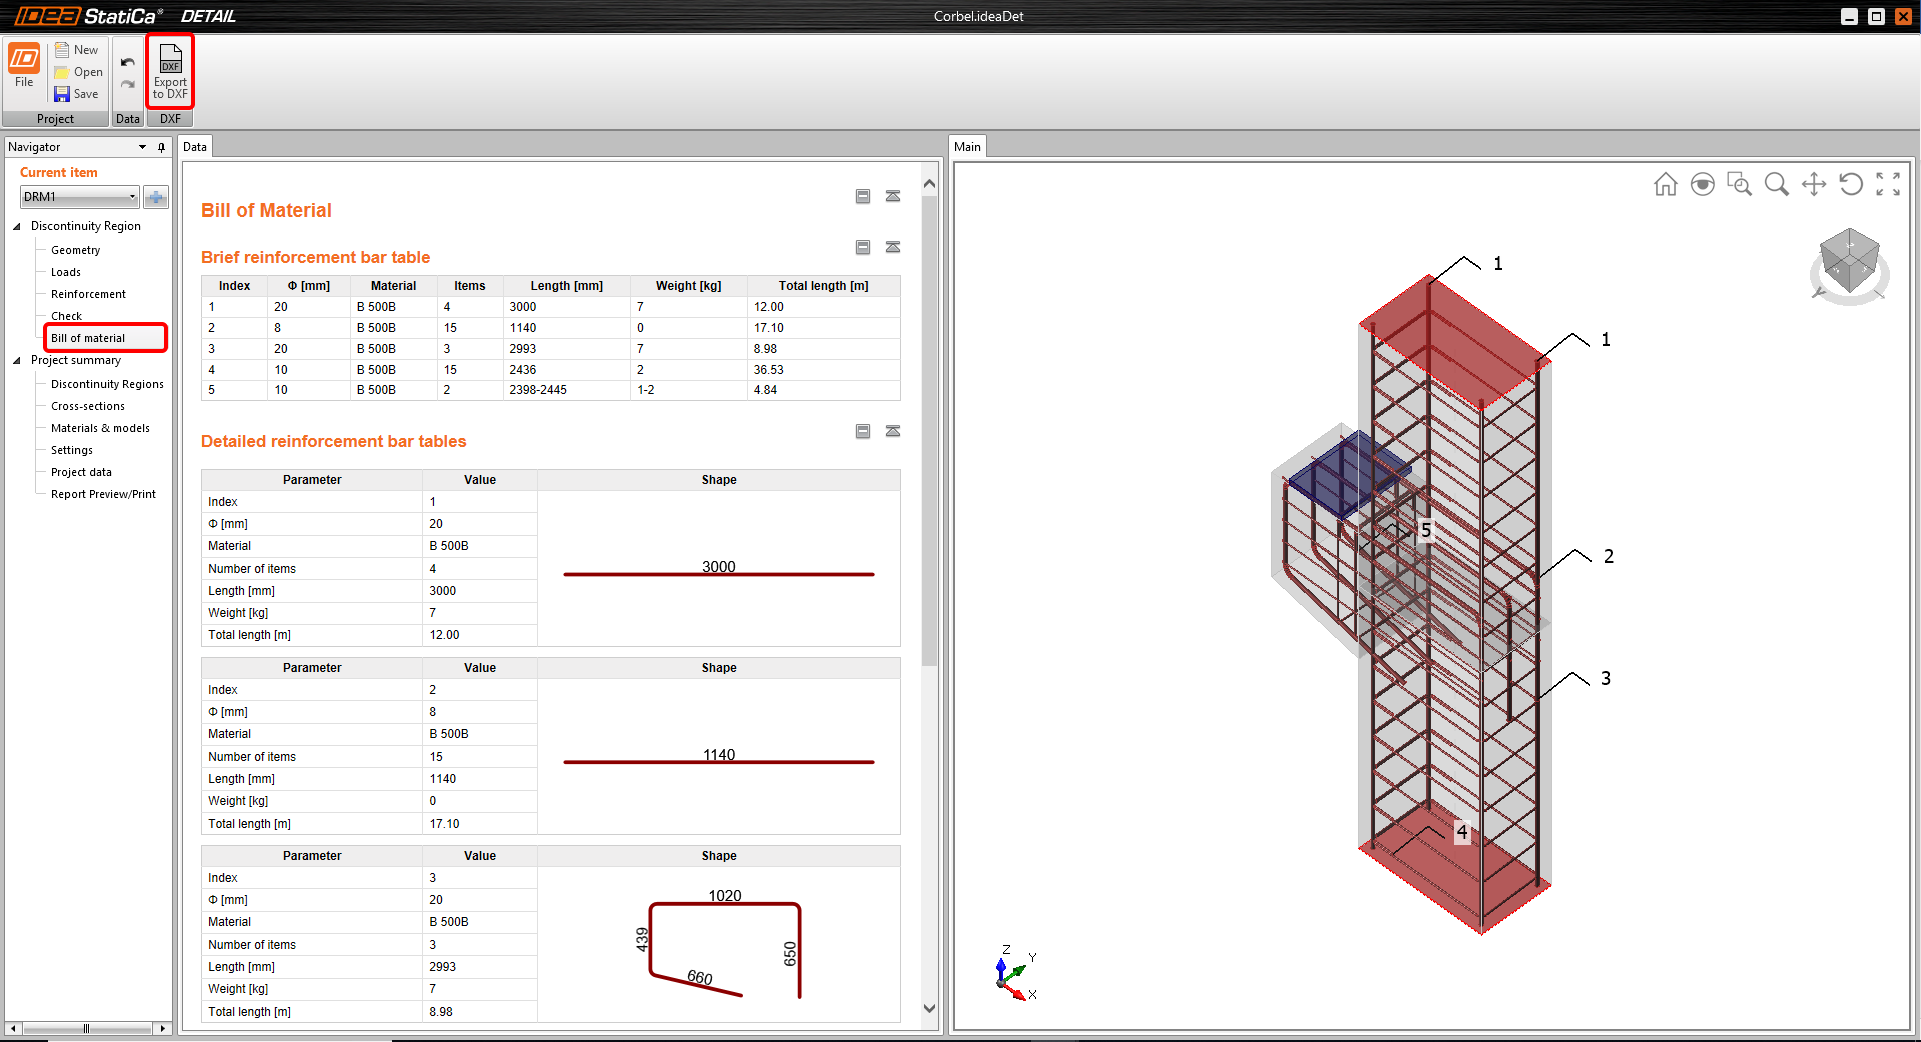Click Export to DXF button
Viewport: 1921px width, 1042px height.
[x=170, y=71]
